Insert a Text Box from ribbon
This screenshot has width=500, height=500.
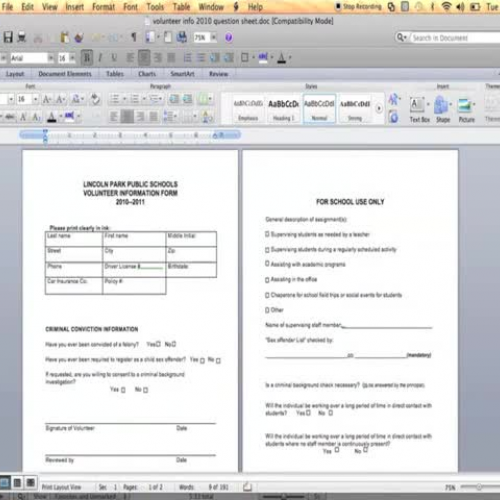click(419, 110)
